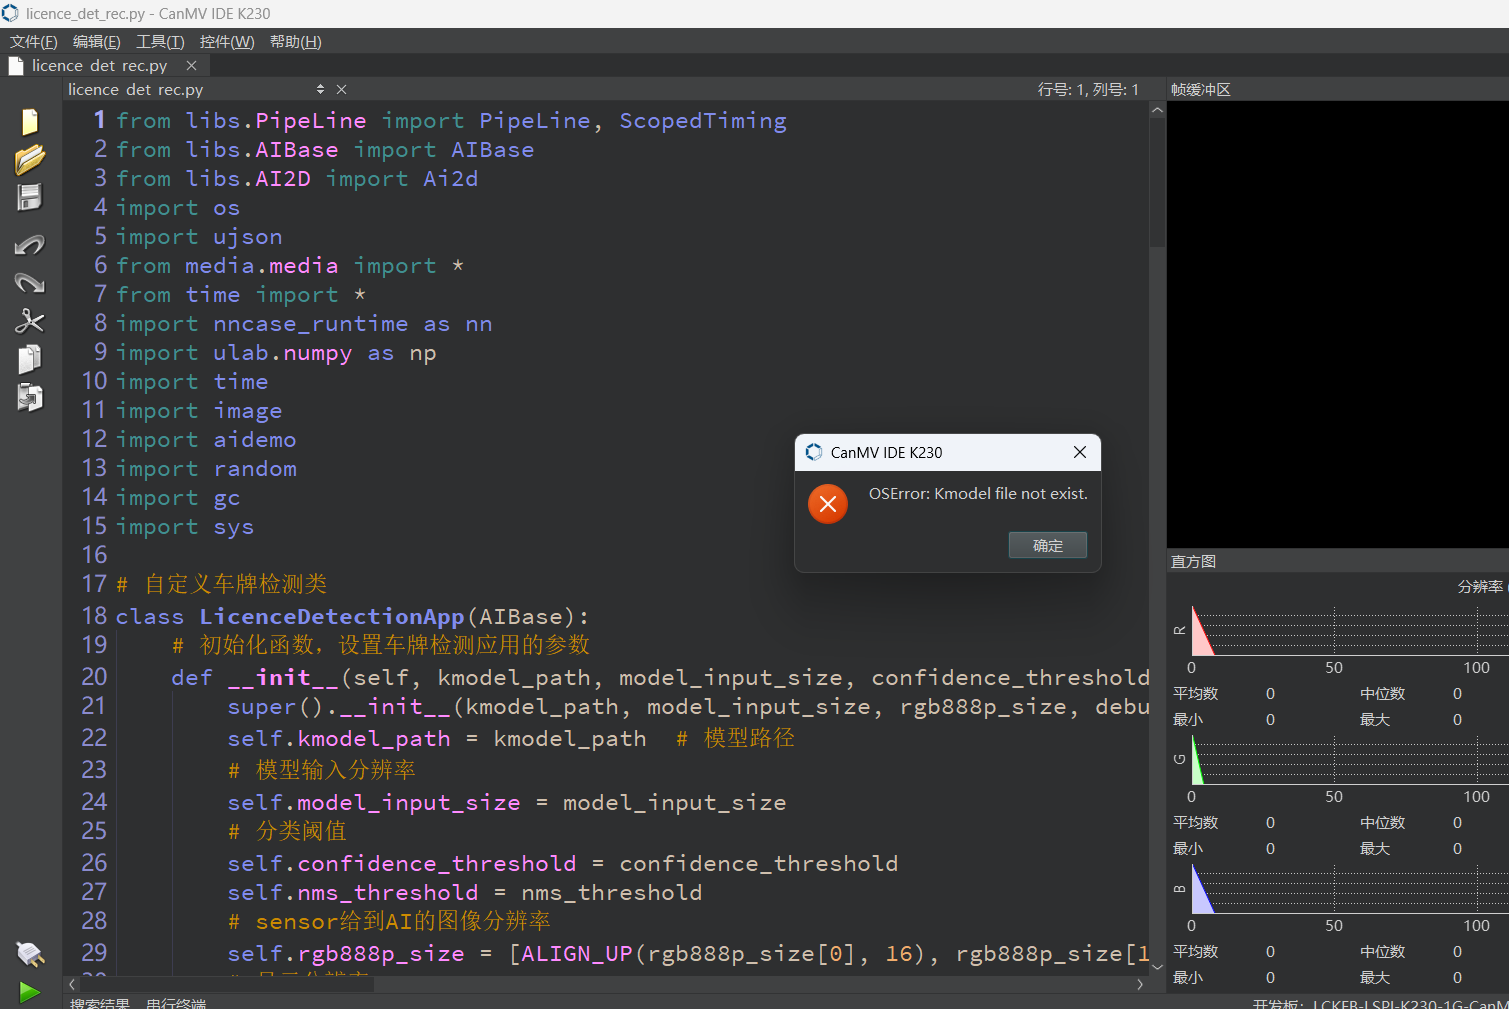Click the 帧缓冲区 panel header
Viewport: 1509px width, 1009px height.
[x=1201, y=90]
